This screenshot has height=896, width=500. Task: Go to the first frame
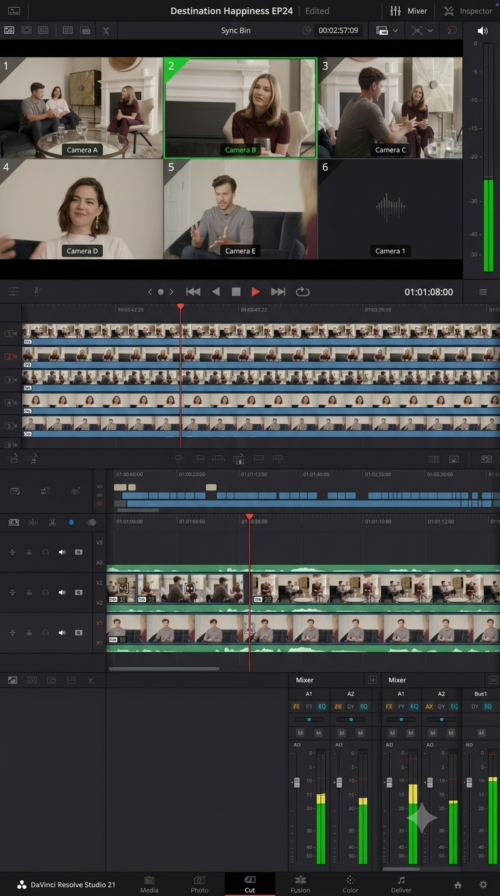193,292
